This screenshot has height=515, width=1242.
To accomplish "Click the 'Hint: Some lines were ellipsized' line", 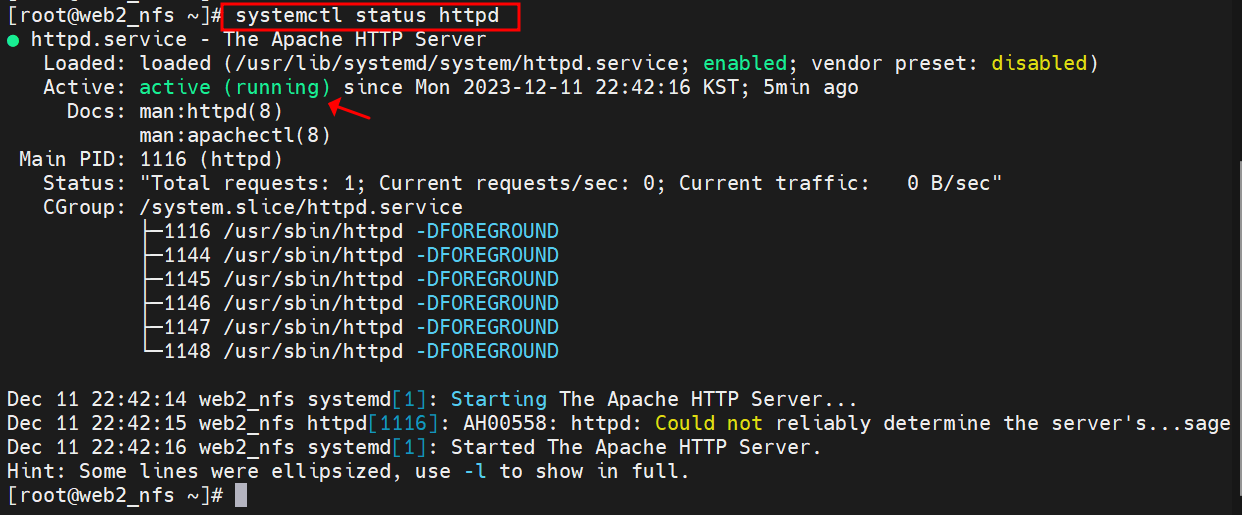I will click(348, 471).
